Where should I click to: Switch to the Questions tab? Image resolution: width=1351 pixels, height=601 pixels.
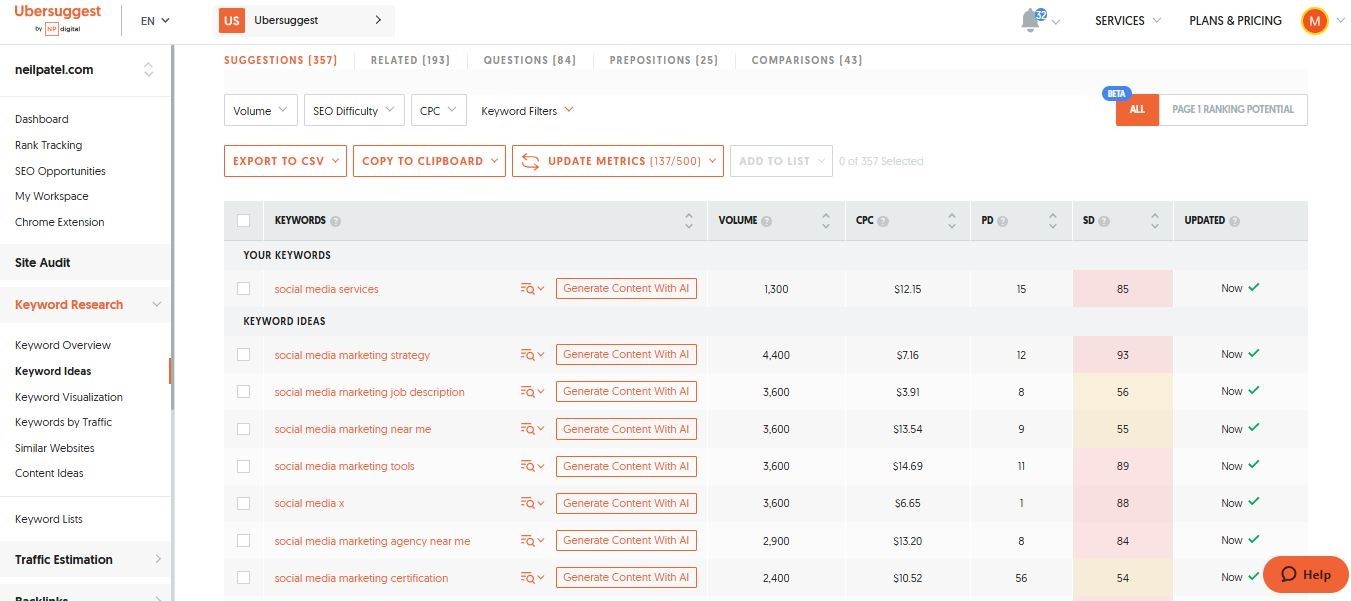point(529,60)
